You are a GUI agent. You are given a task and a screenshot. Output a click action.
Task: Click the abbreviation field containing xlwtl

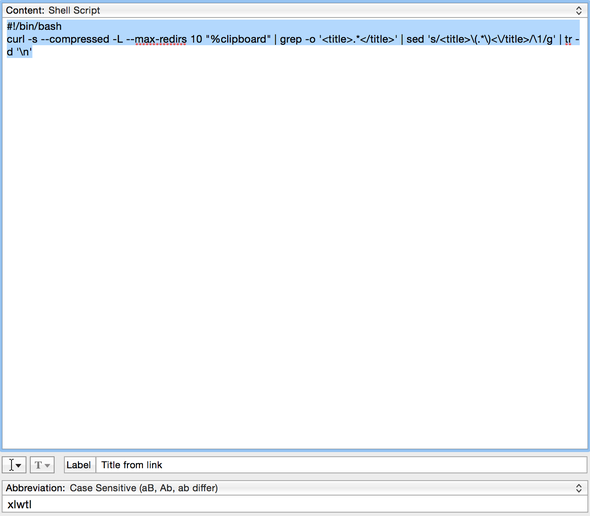pos(294,504)
